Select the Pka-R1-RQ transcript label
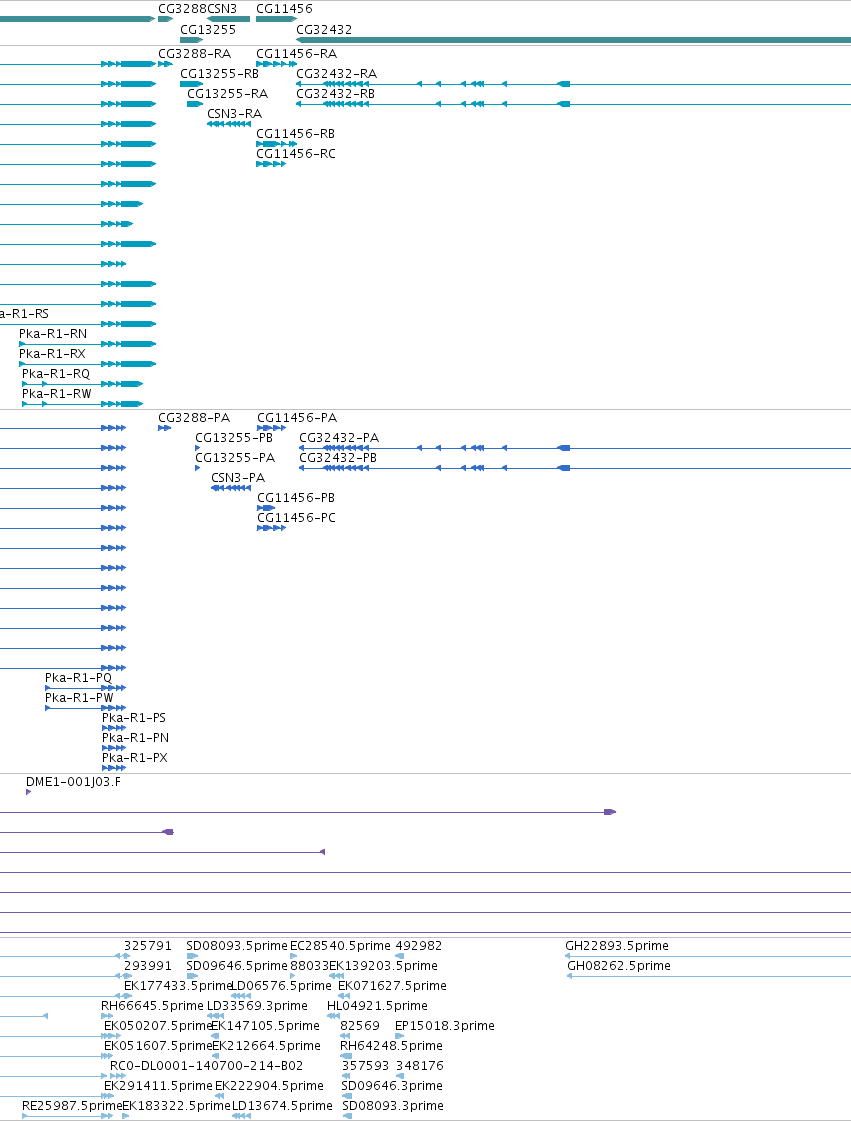This screenshot has width=851, height=1121. point(56,374)
